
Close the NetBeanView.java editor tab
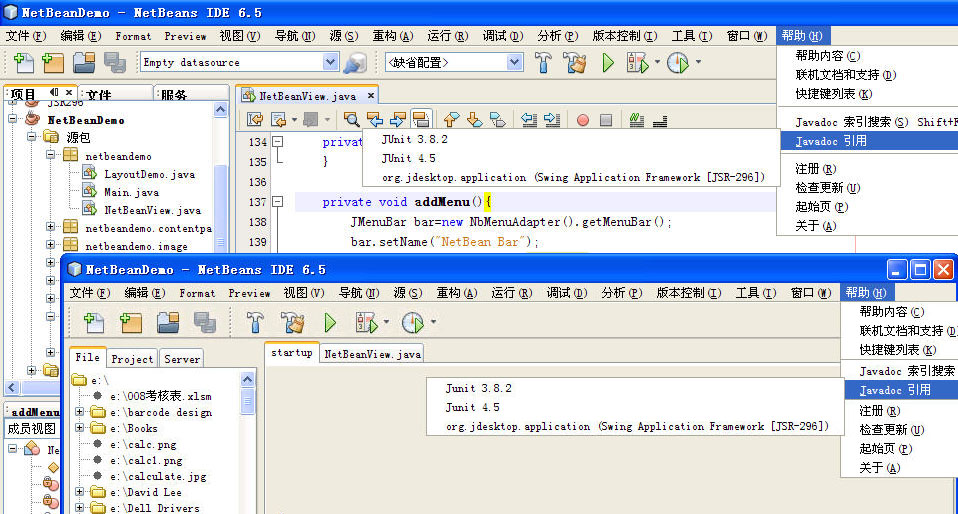370,96
